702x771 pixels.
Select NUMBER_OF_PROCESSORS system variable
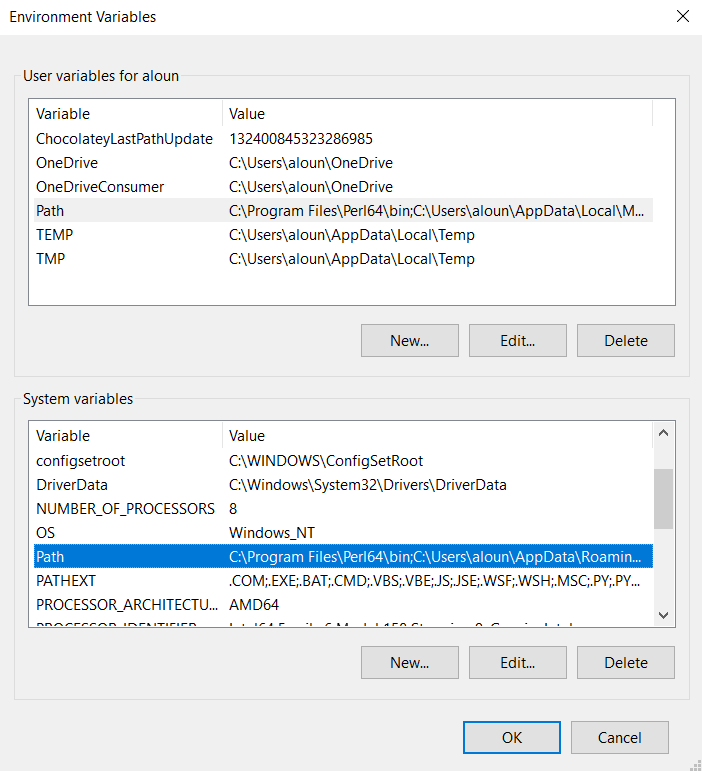[x=125, y=509]
